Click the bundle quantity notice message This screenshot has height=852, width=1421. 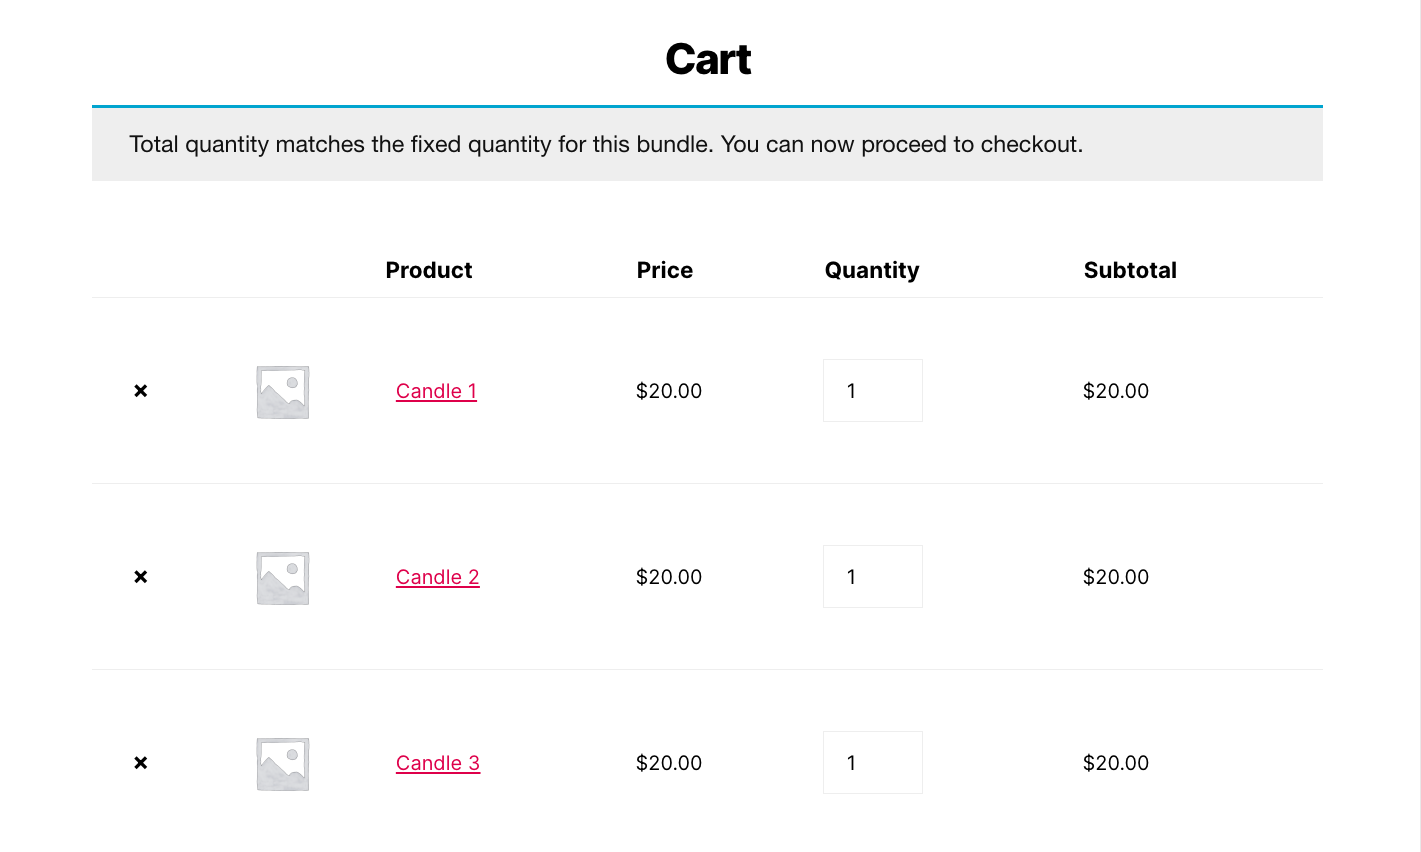click(x=606, y=144)
